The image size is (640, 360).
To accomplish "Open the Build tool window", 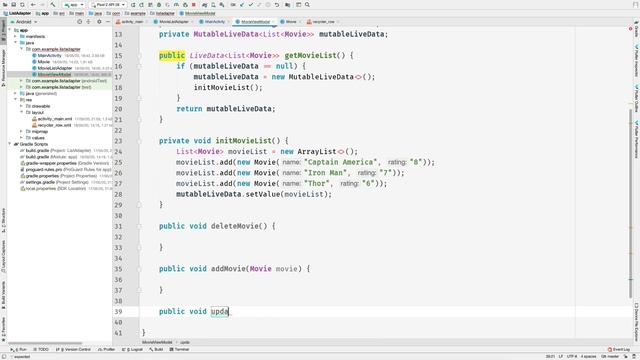I will [156, 349].
